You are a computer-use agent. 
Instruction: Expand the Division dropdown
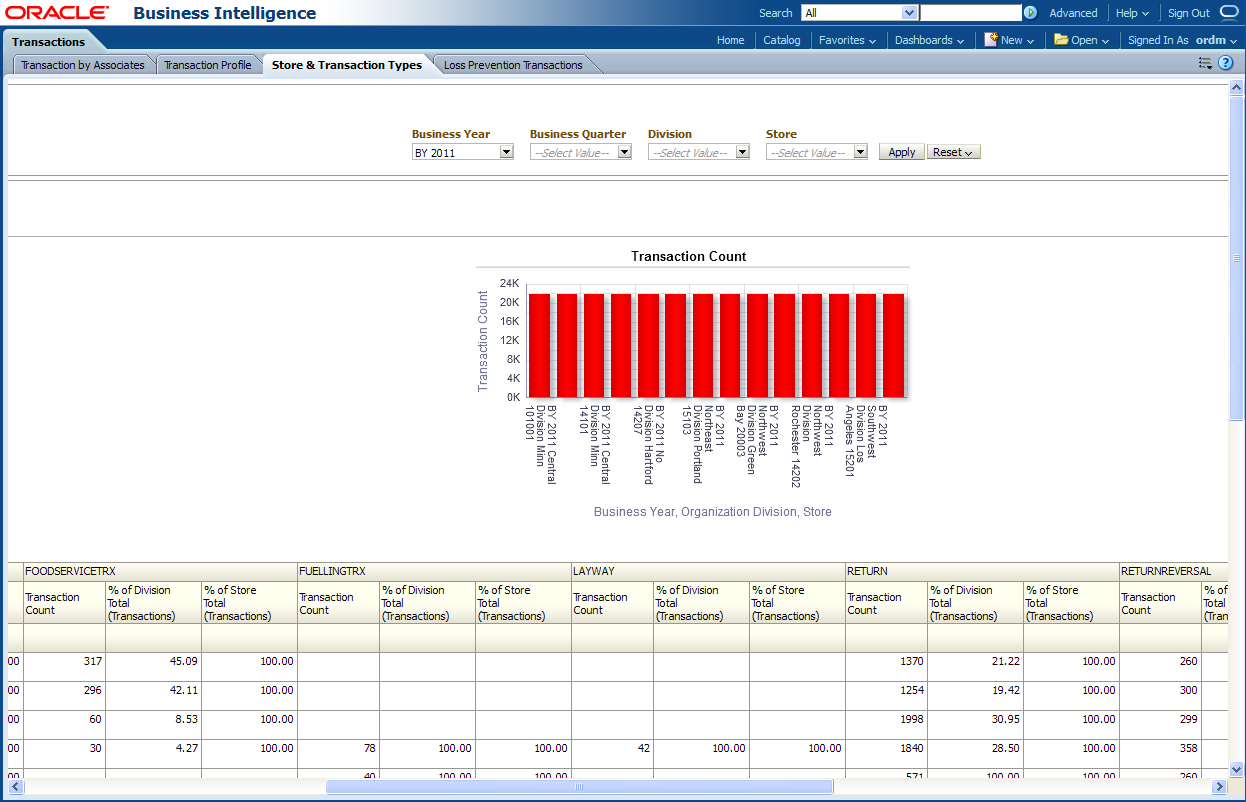pos(742,152)
